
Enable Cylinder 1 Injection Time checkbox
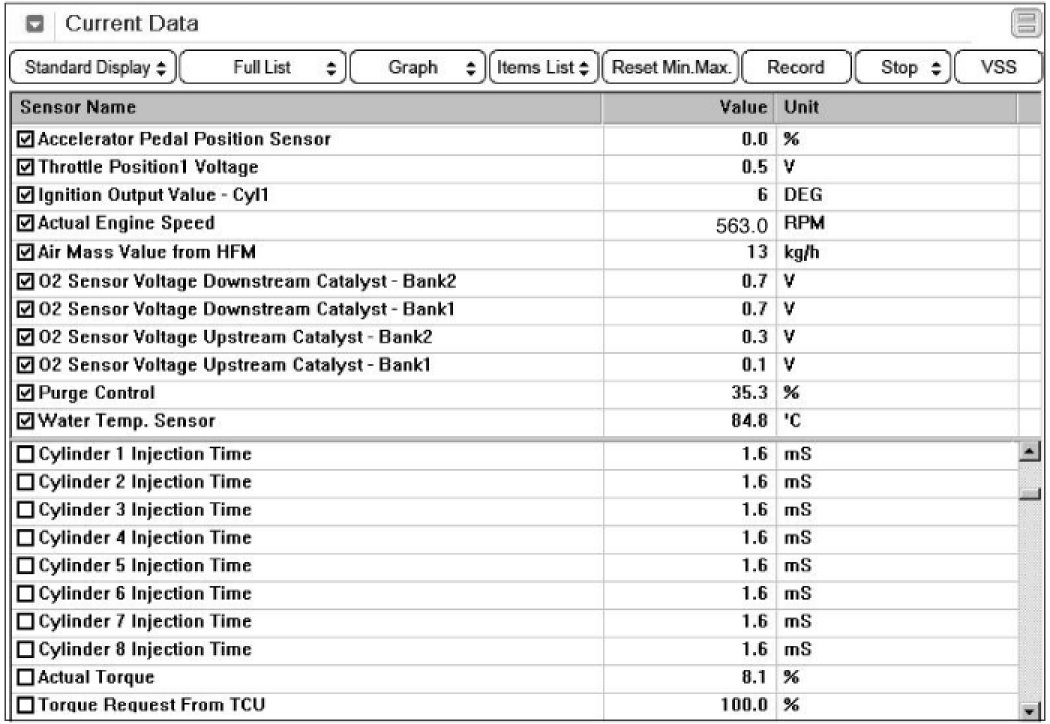[26, 455]
